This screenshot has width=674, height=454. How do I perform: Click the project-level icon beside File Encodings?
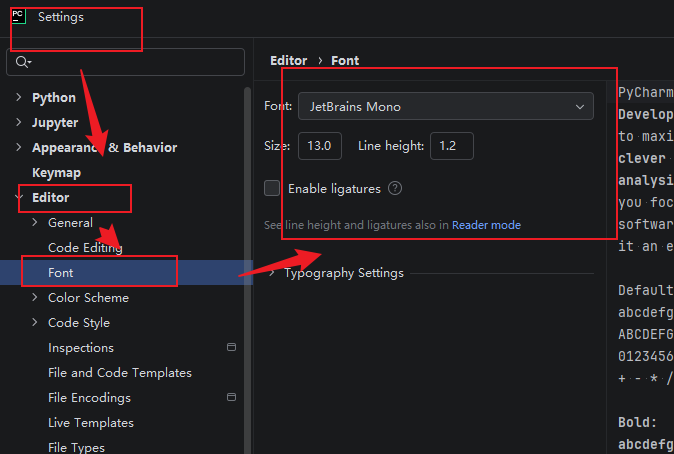tap(231, 397)
